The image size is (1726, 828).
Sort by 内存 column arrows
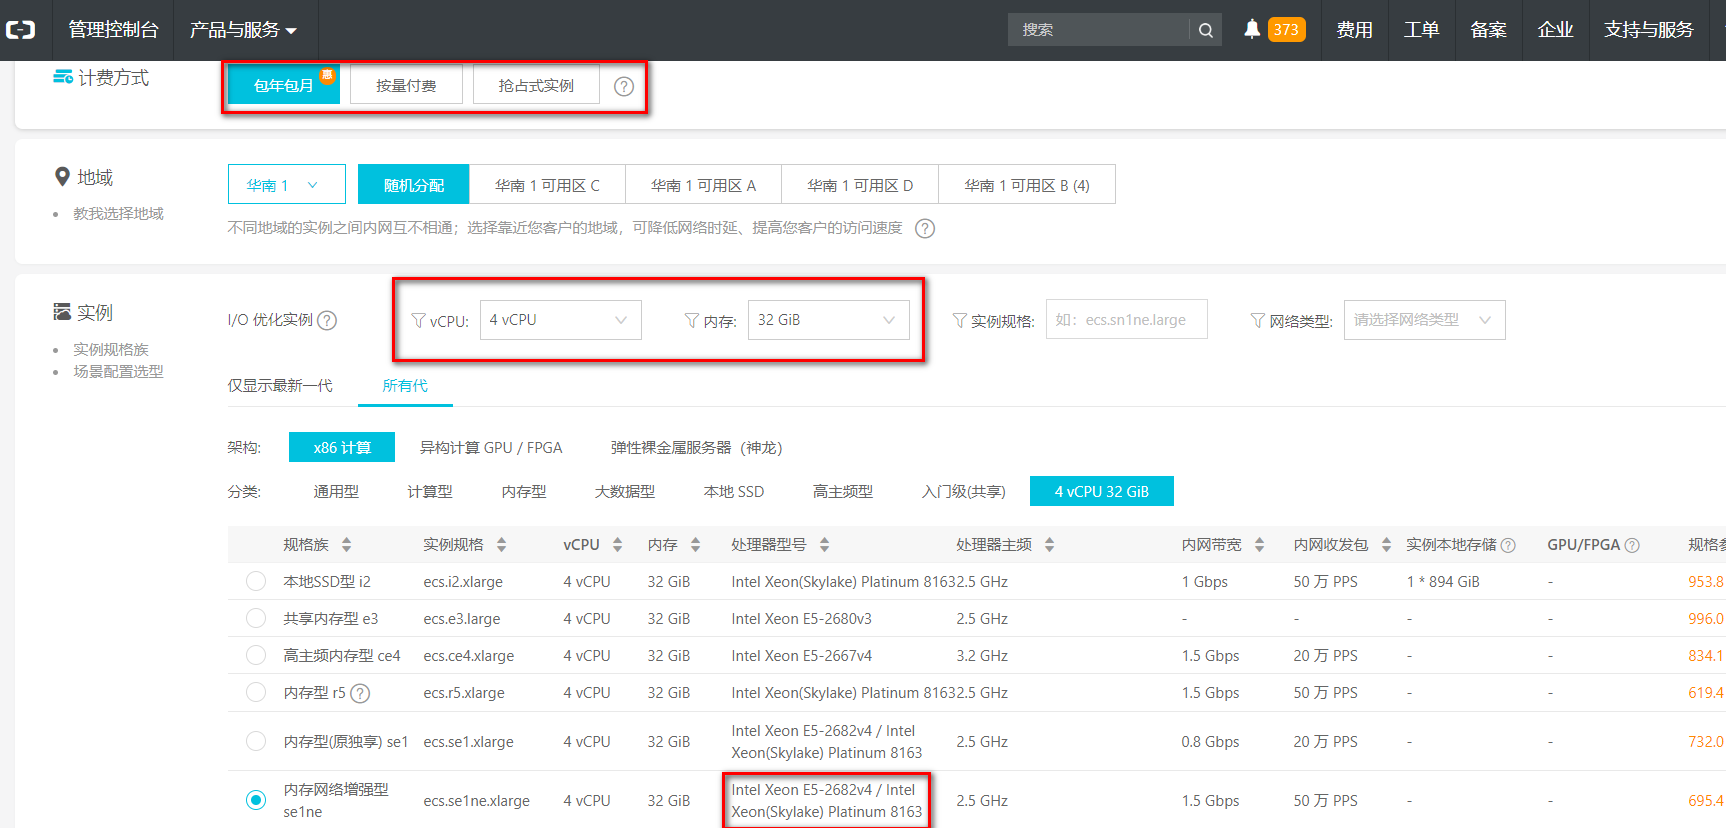click(x=696, y=545)
